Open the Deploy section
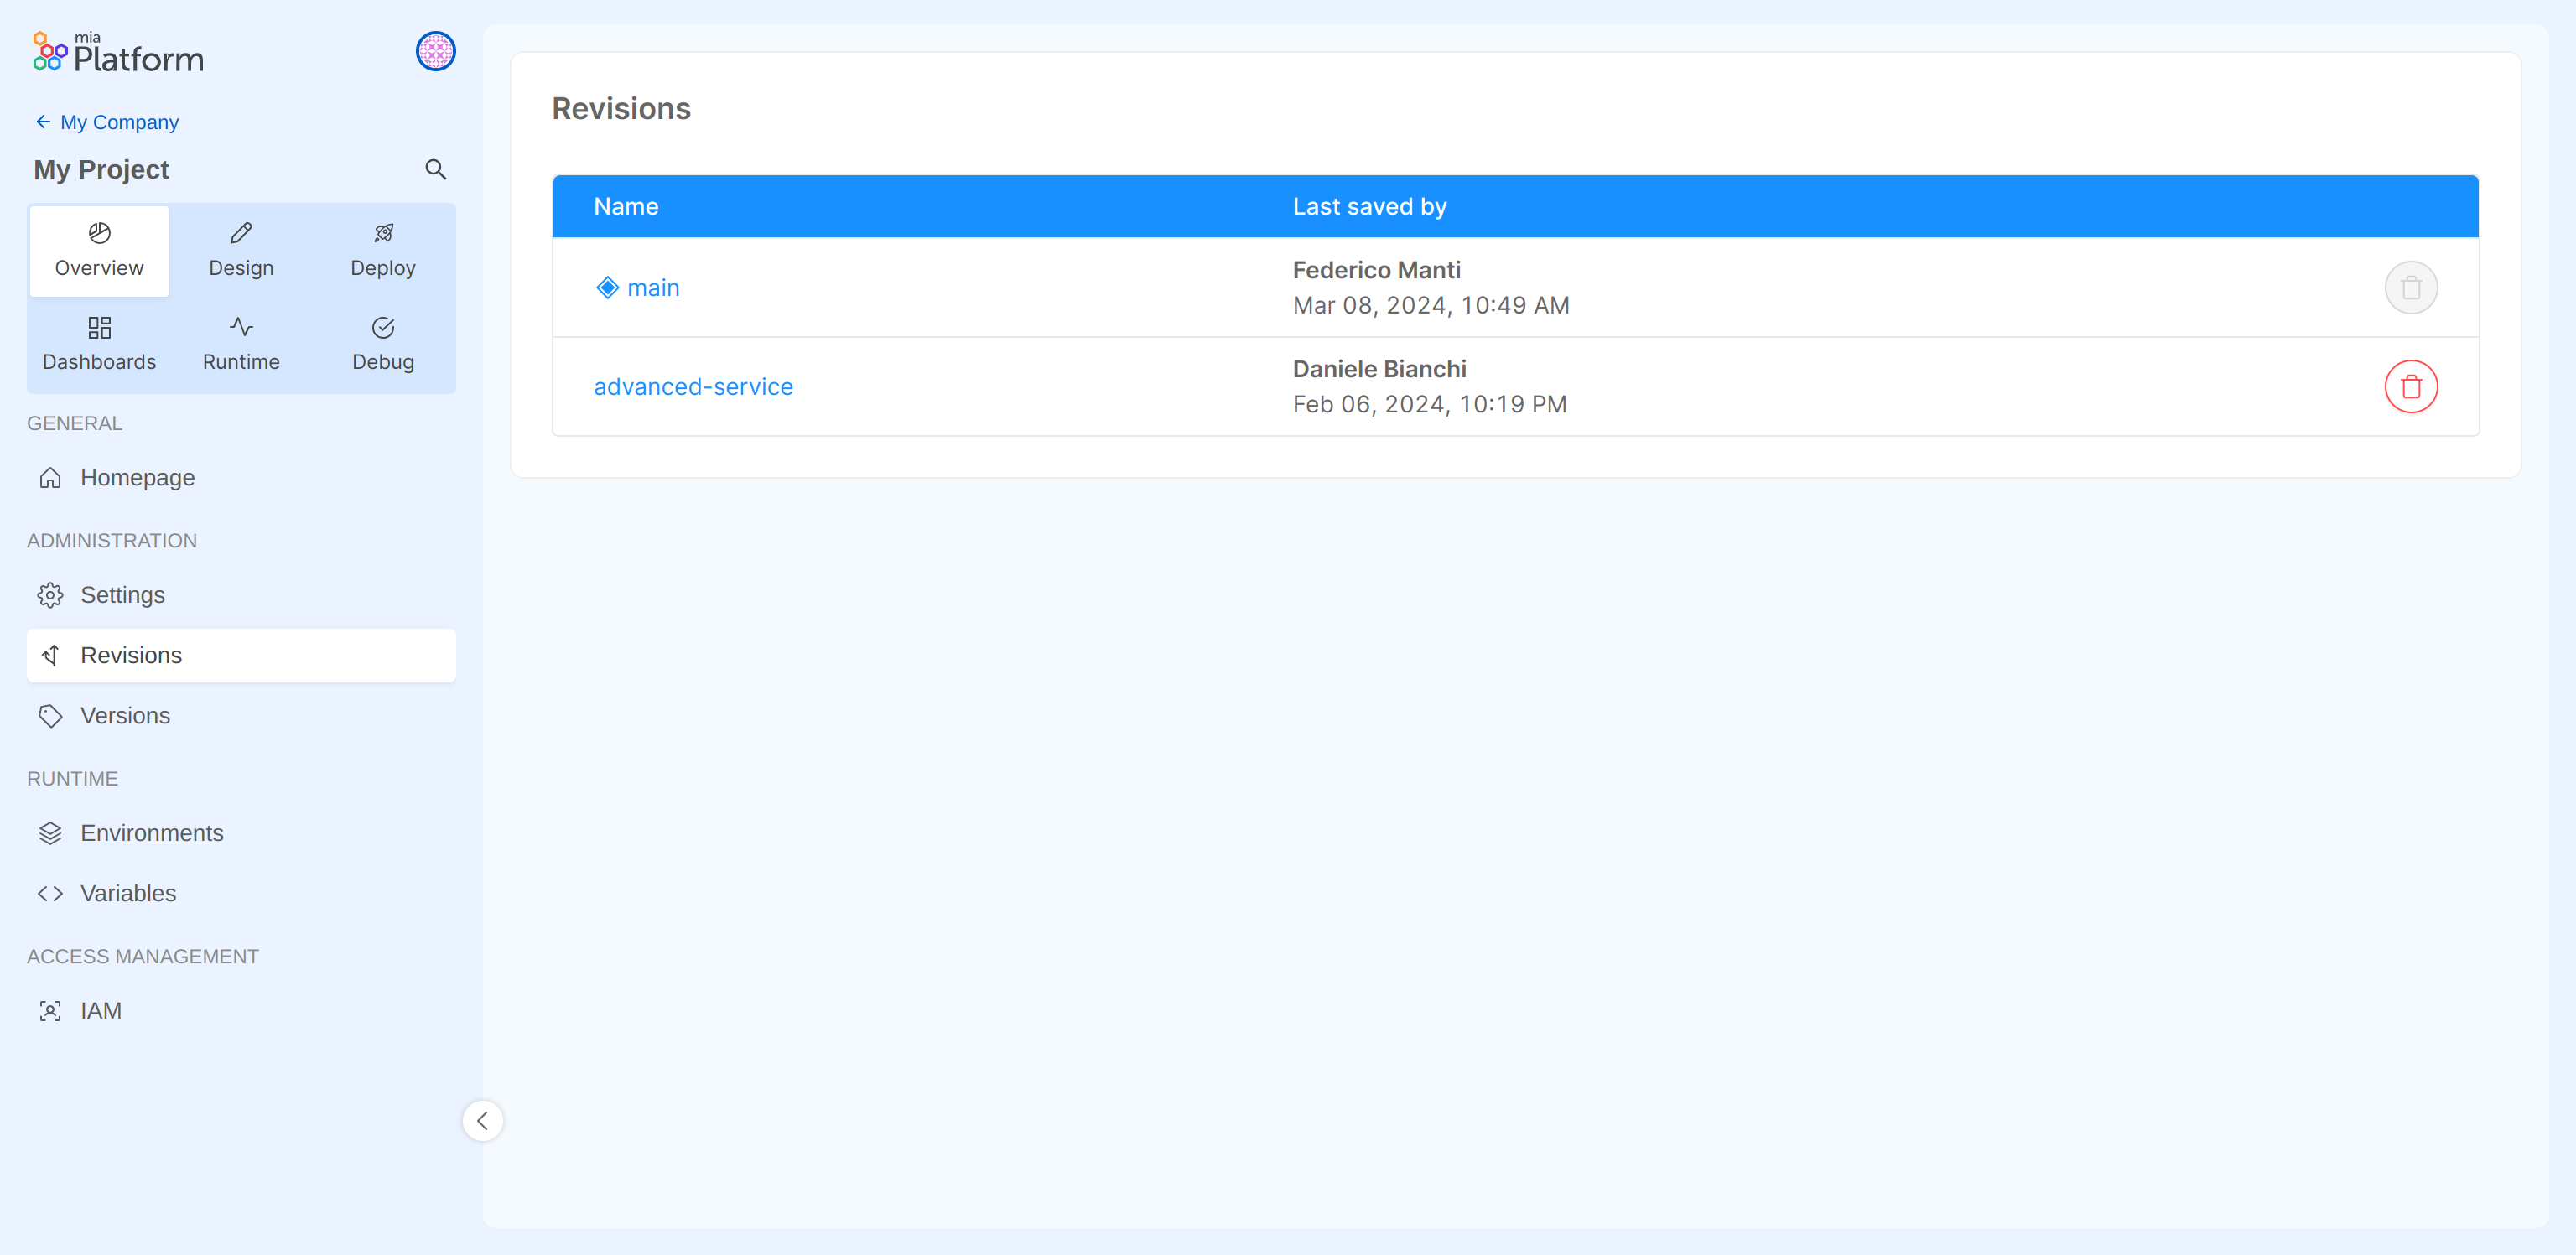Viewport: 2576px width, 1255px height. (x=383, y=249)
